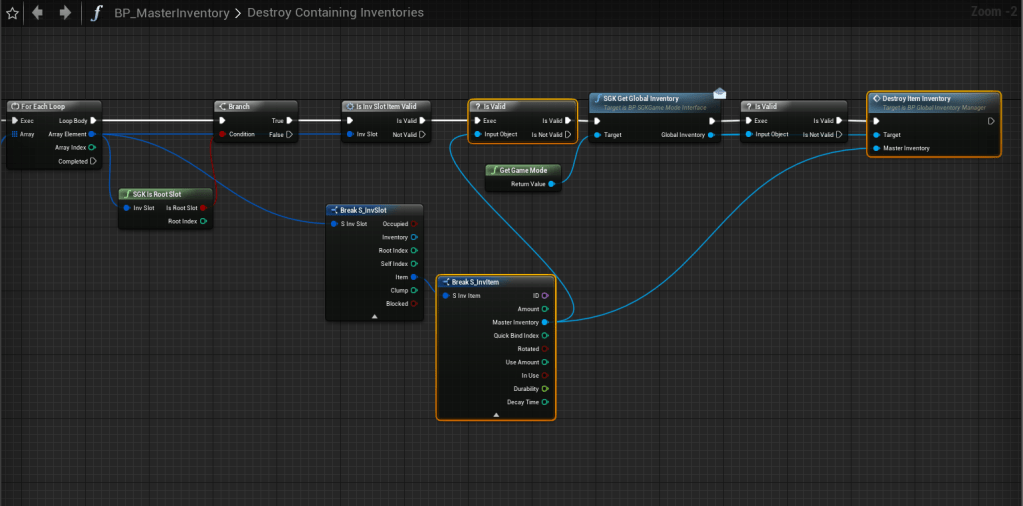Collapse pins arrow on Break S_InvSlot node
The width and height of the screenshot is (1023, 506).
point(374,315)
